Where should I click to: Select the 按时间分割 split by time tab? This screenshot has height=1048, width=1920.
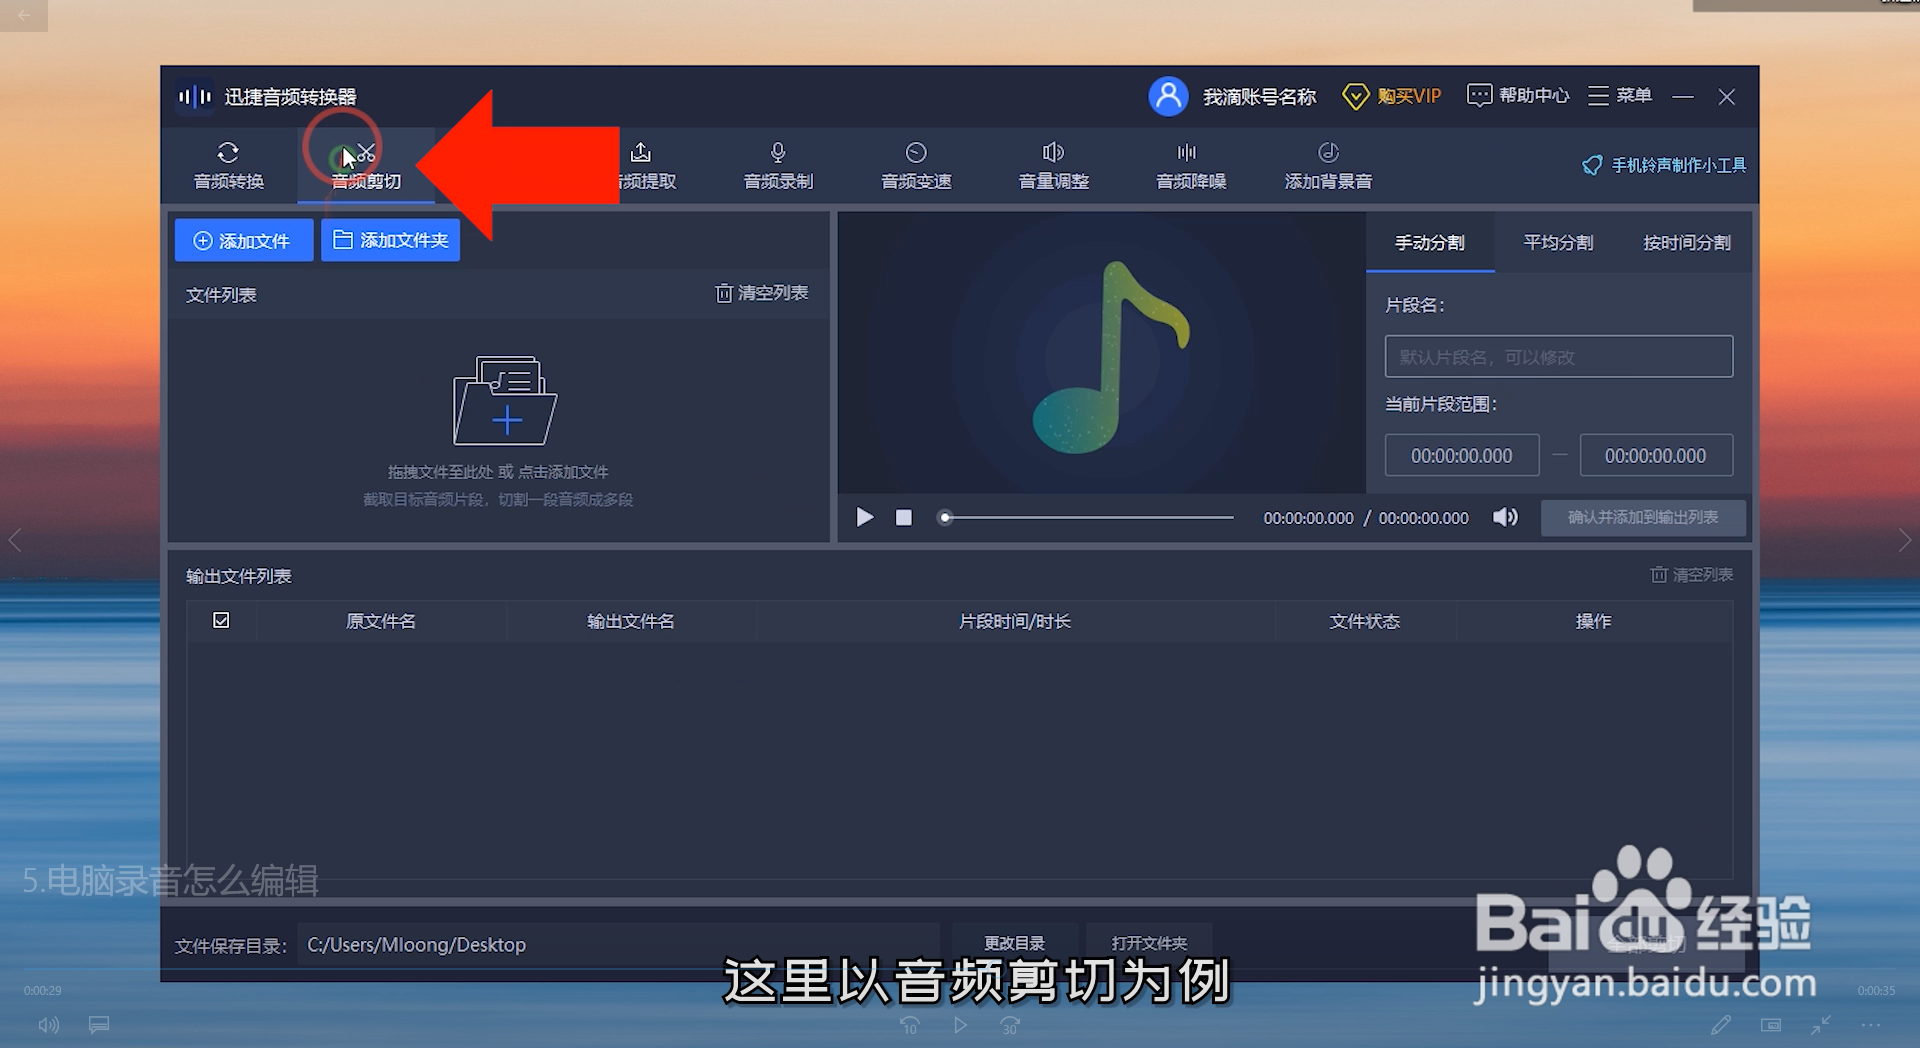1687,243
